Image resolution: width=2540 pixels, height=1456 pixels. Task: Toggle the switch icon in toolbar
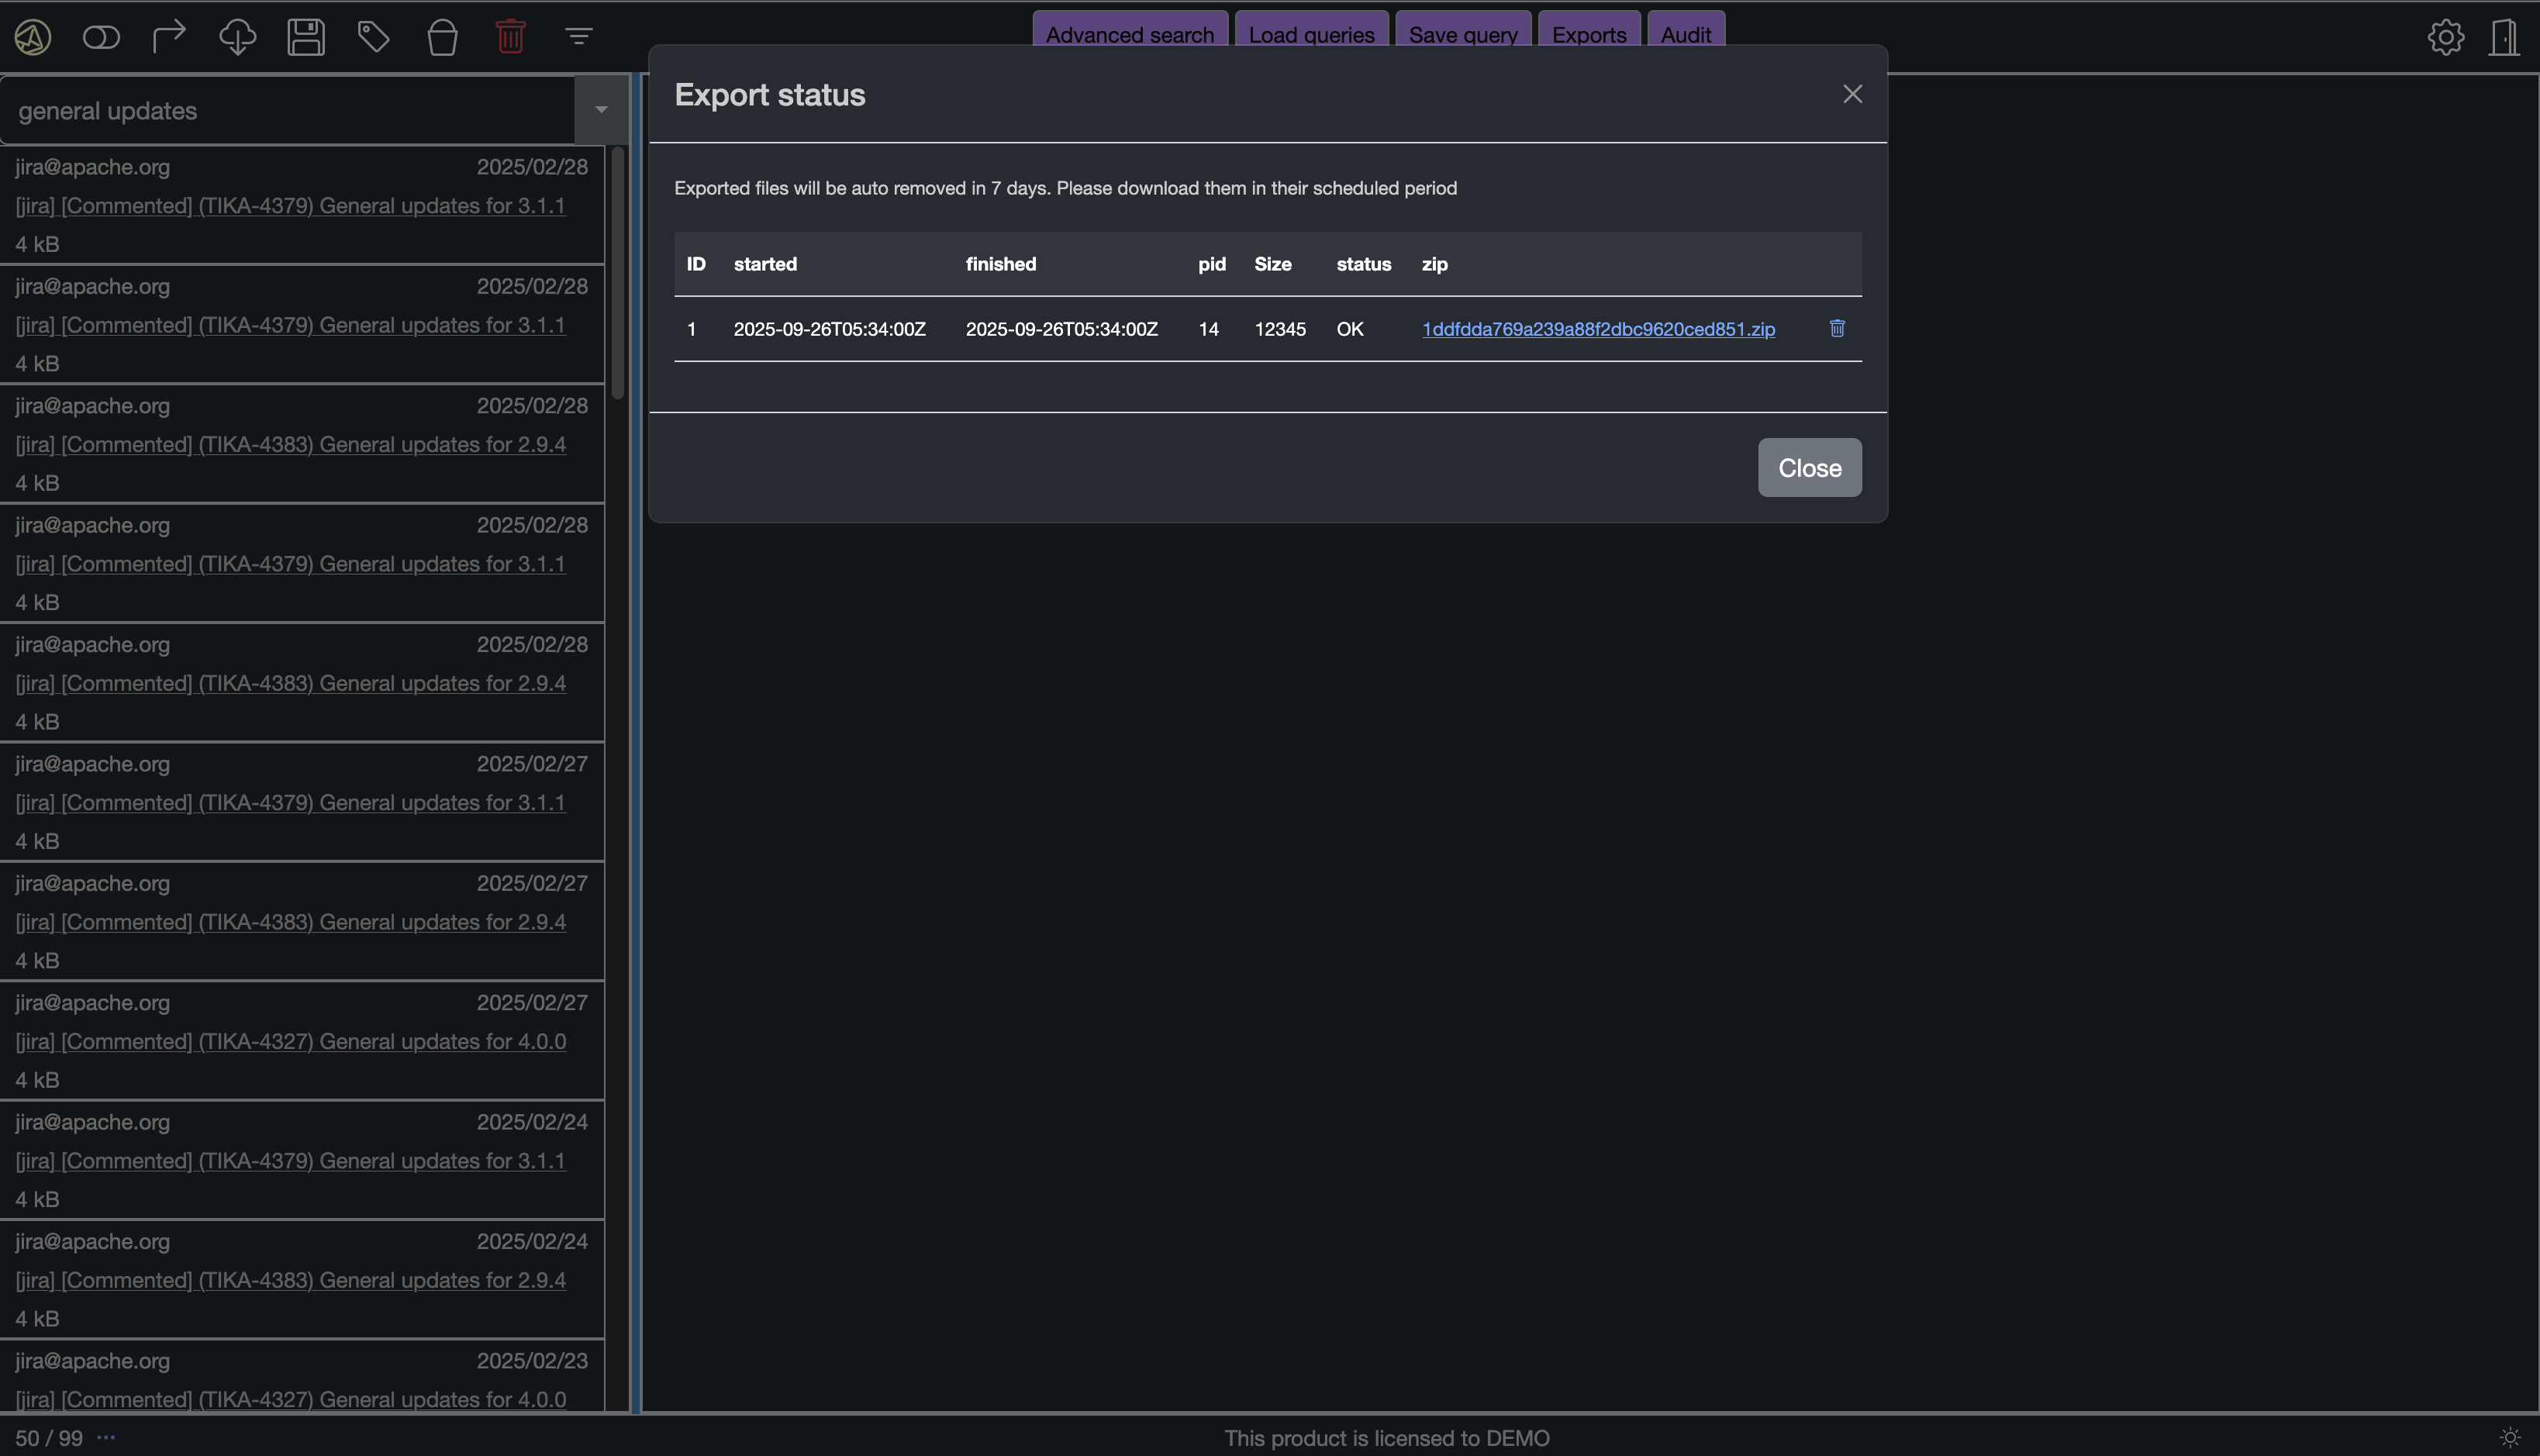[x=101, y=38]
